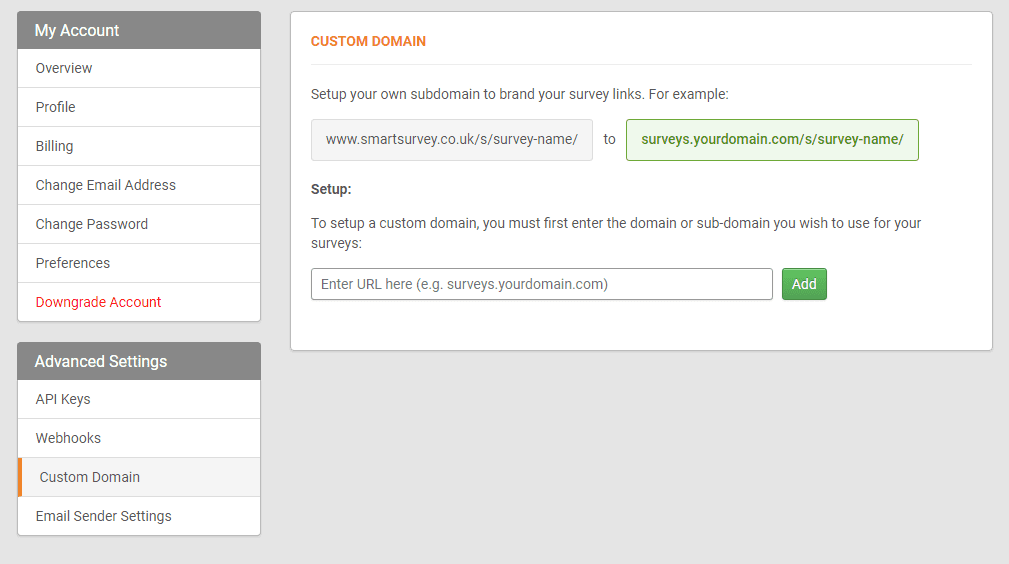Go to the Profile section
The width and height of the screenshot is (1009, 564).
(56, 107)
